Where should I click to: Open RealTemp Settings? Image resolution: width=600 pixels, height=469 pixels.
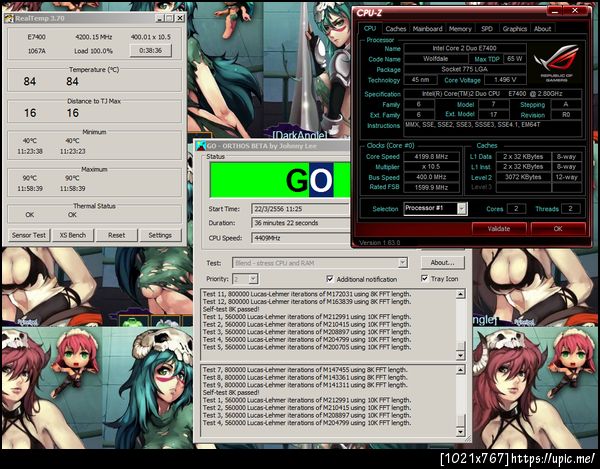160,235
